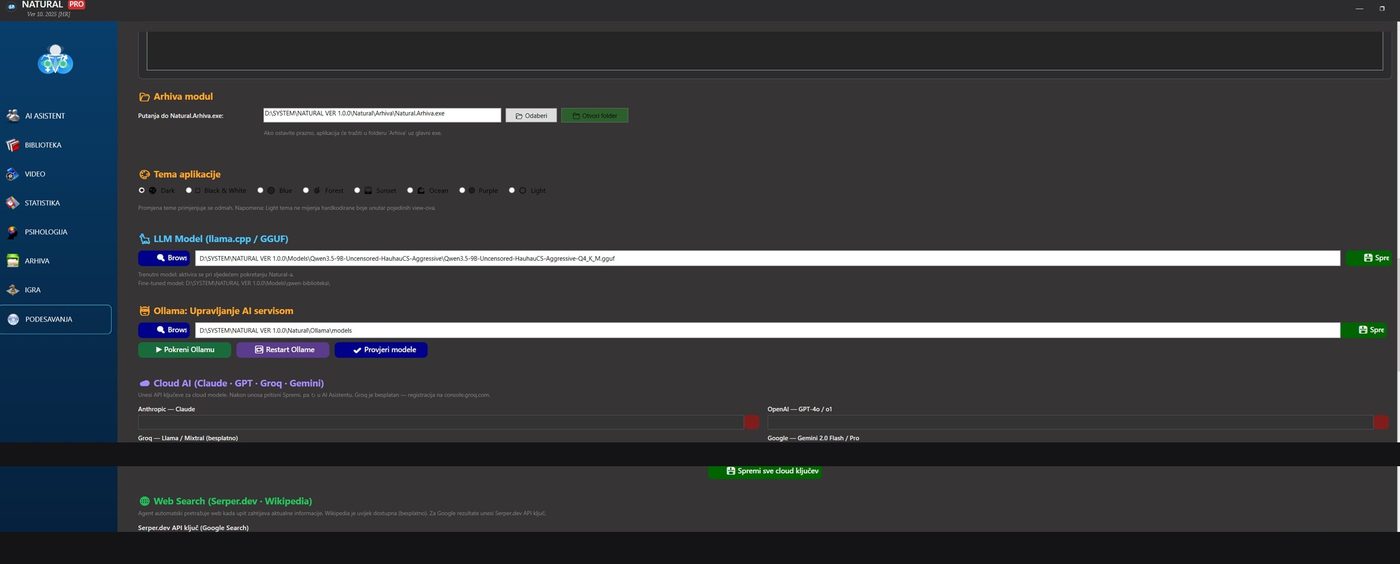Click the Tema aplikacije palette icon
The height and width of the screenshot is (564, 1400).
(x=144, y=175)
